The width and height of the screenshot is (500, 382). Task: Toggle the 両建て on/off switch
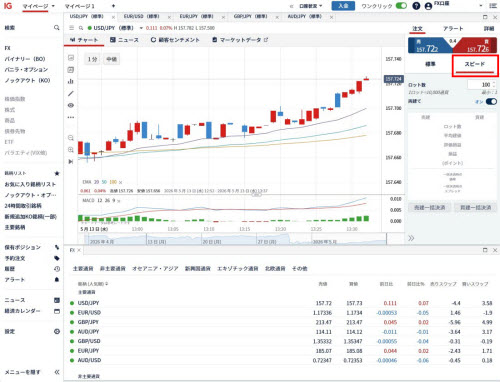tap(491, 101)
